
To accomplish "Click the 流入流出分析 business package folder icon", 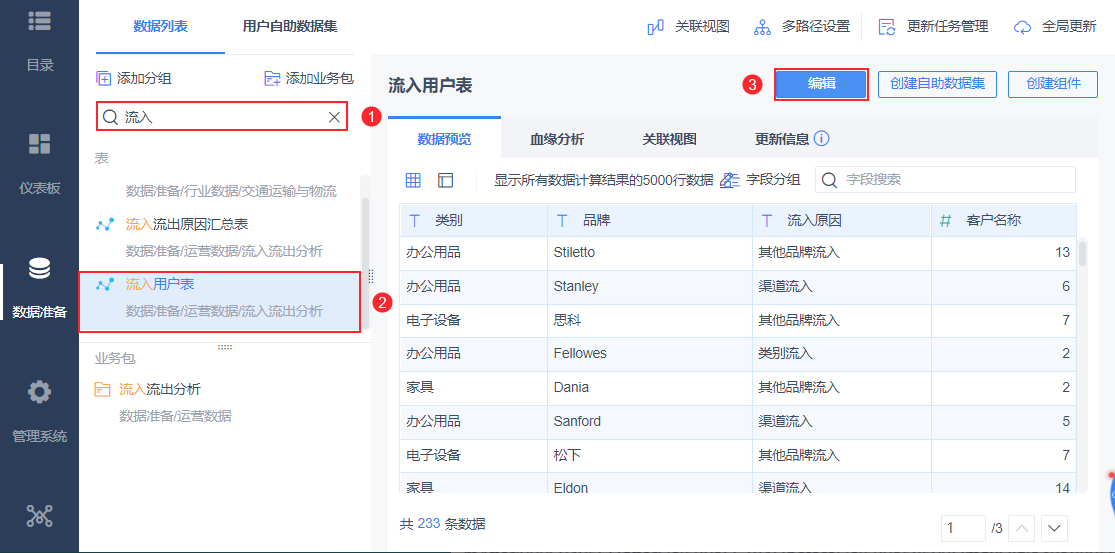I will coord(103,389).
